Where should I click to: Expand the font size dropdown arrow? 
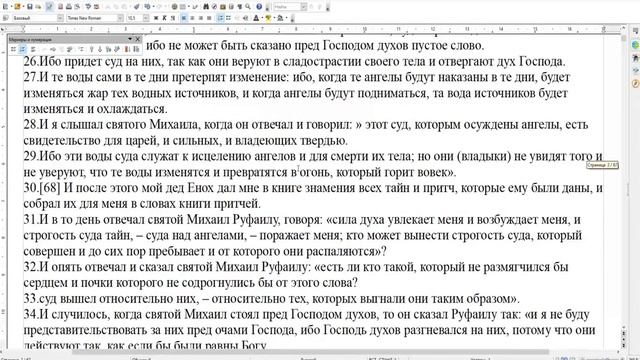(146, 18)
